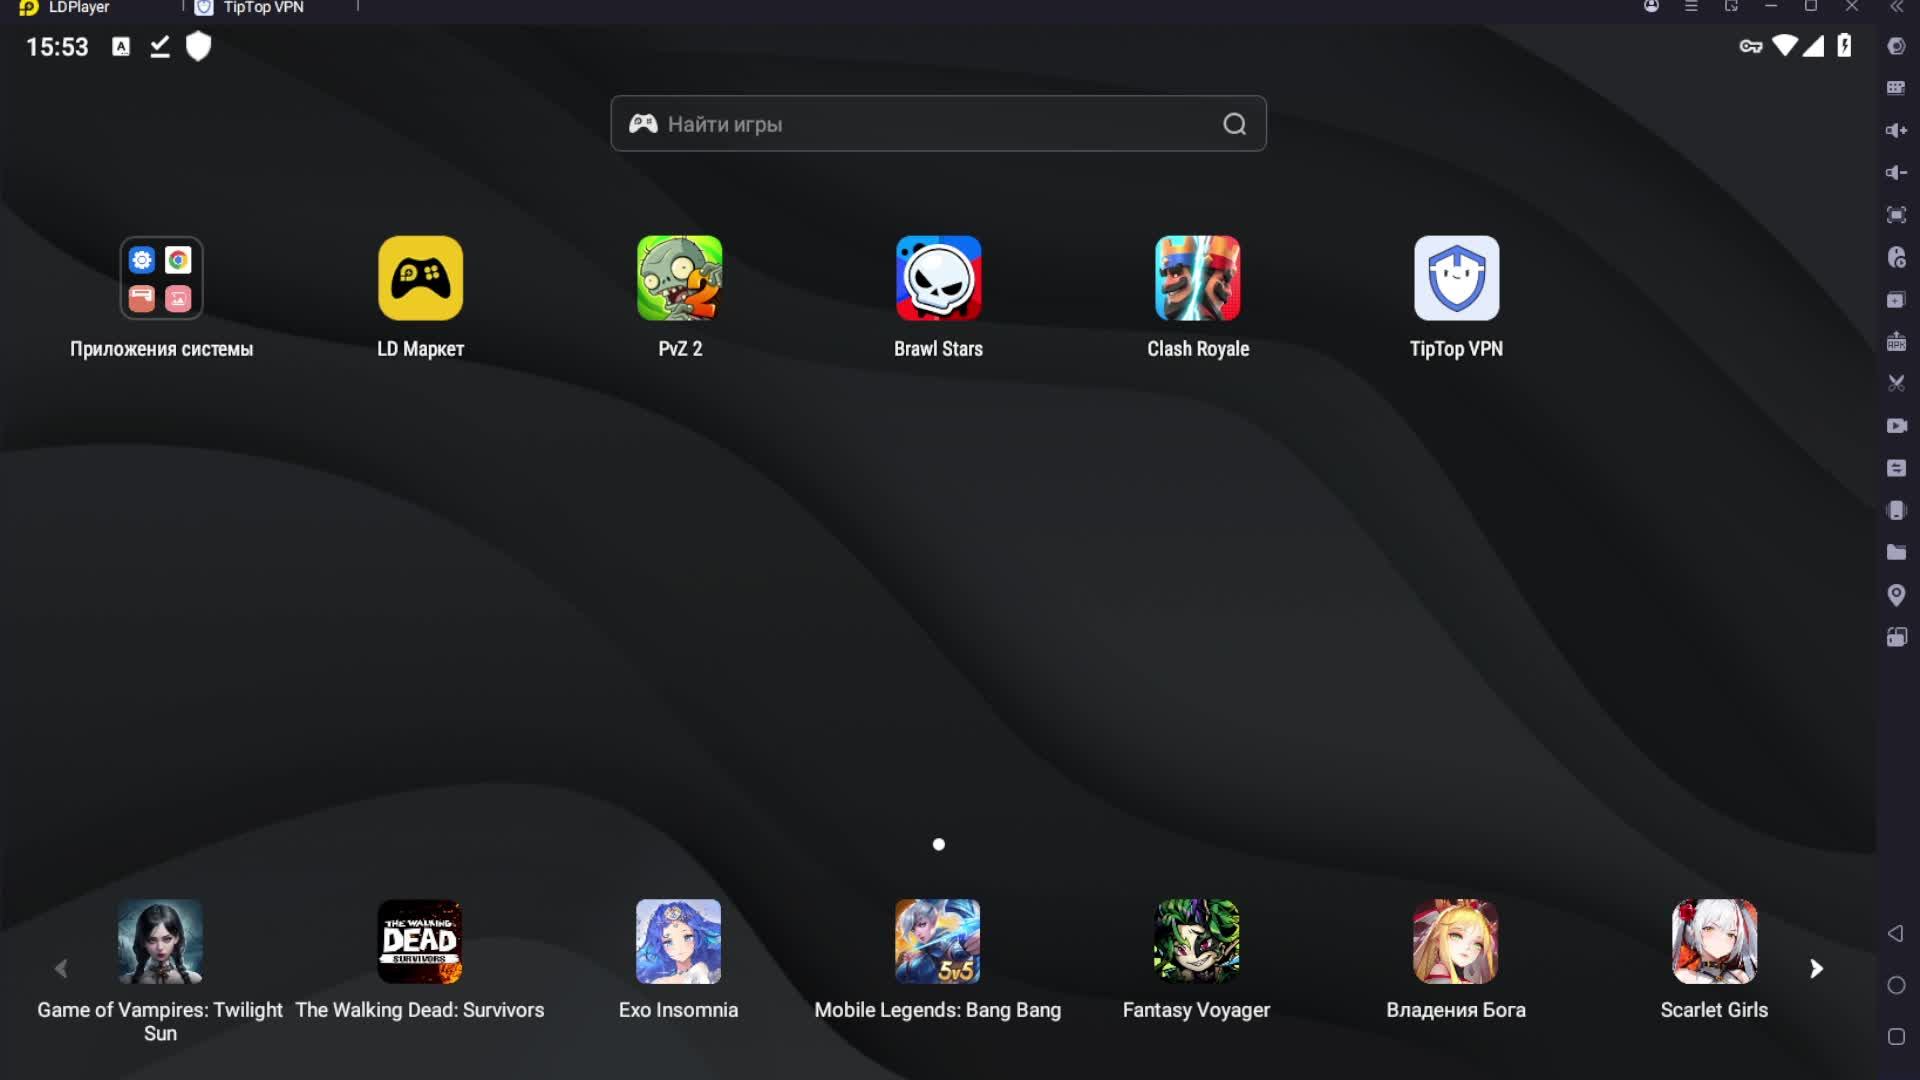Open the hamburger menu in title bar

[1691, 7]
